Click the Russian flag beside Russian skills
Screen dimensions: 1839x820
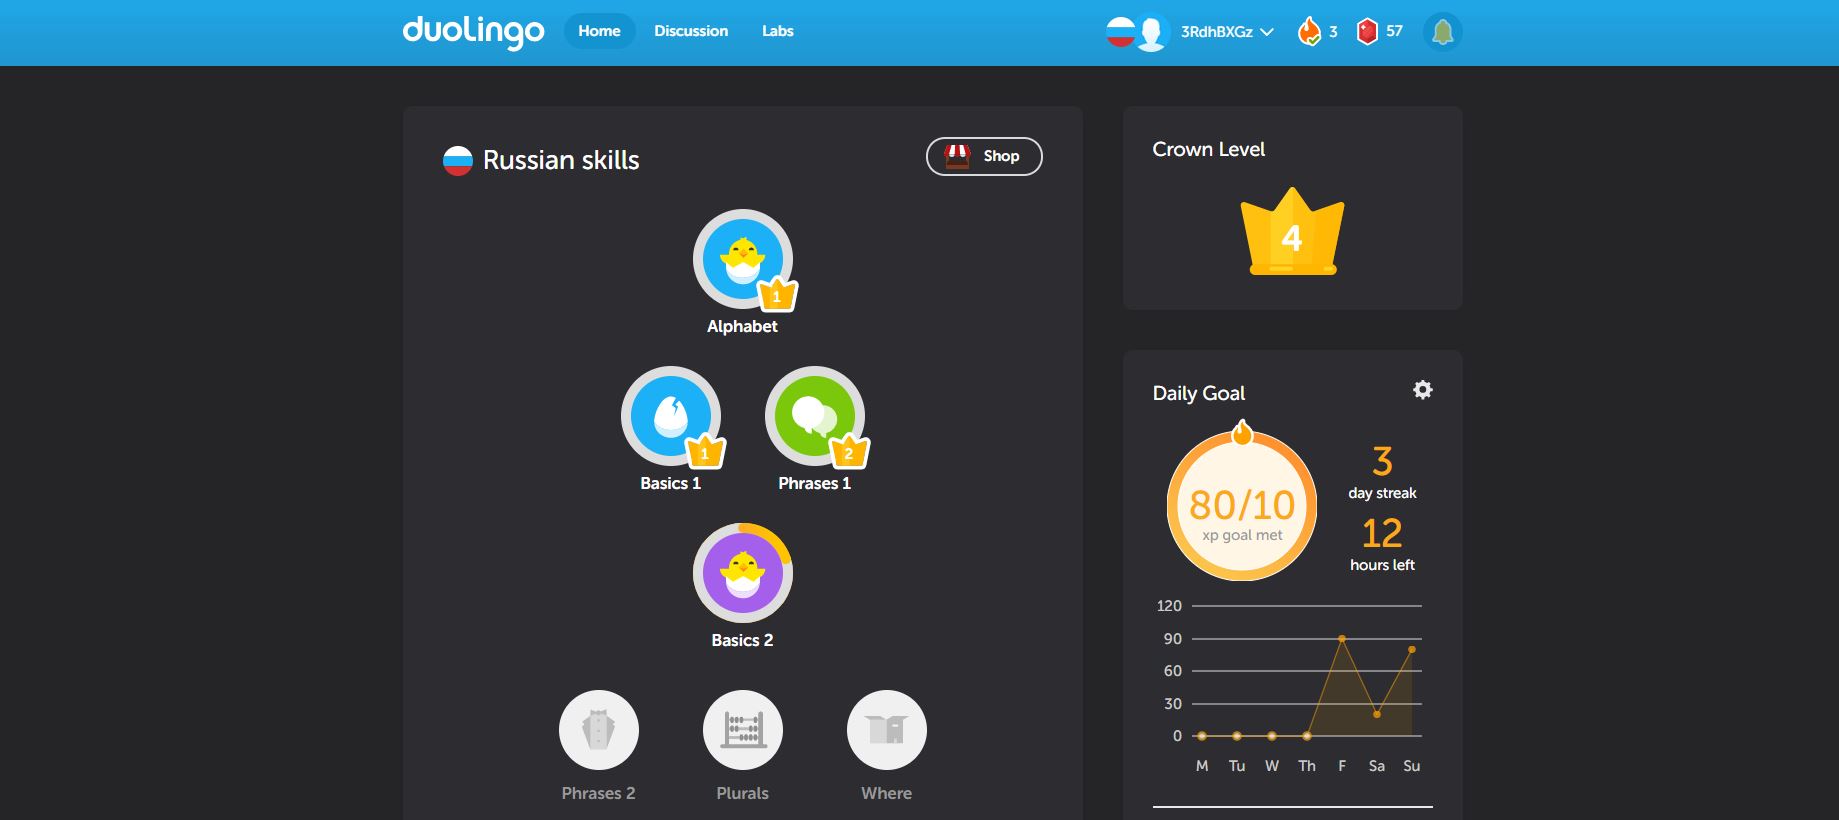(458, 160)
